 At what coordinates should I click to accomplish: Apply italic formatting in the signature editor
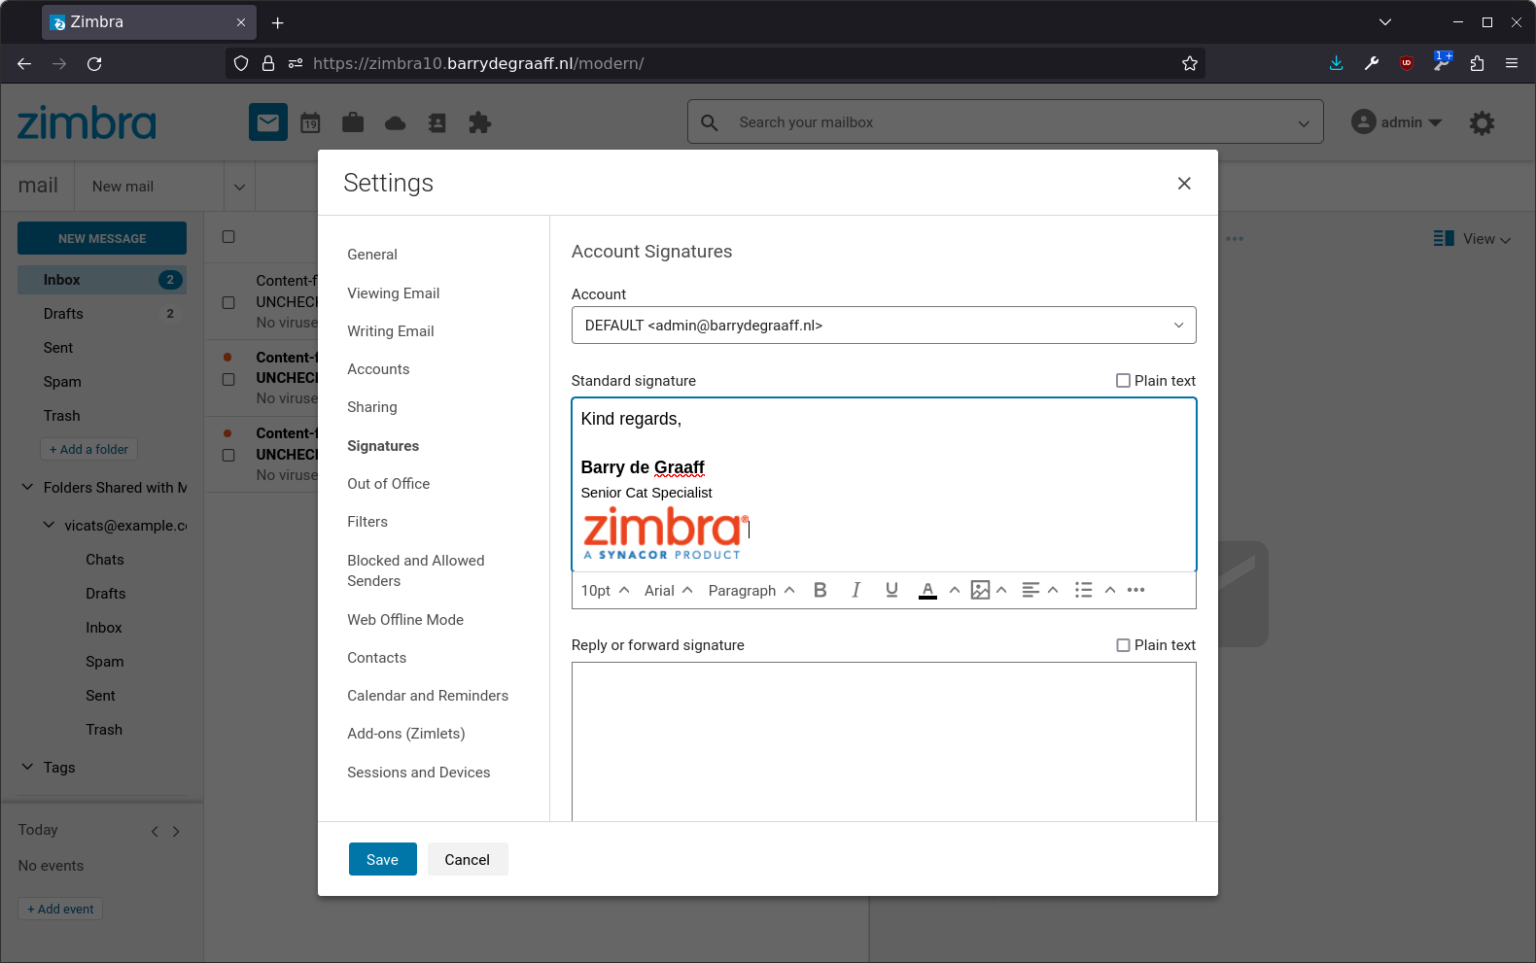(x=856, y=590)
